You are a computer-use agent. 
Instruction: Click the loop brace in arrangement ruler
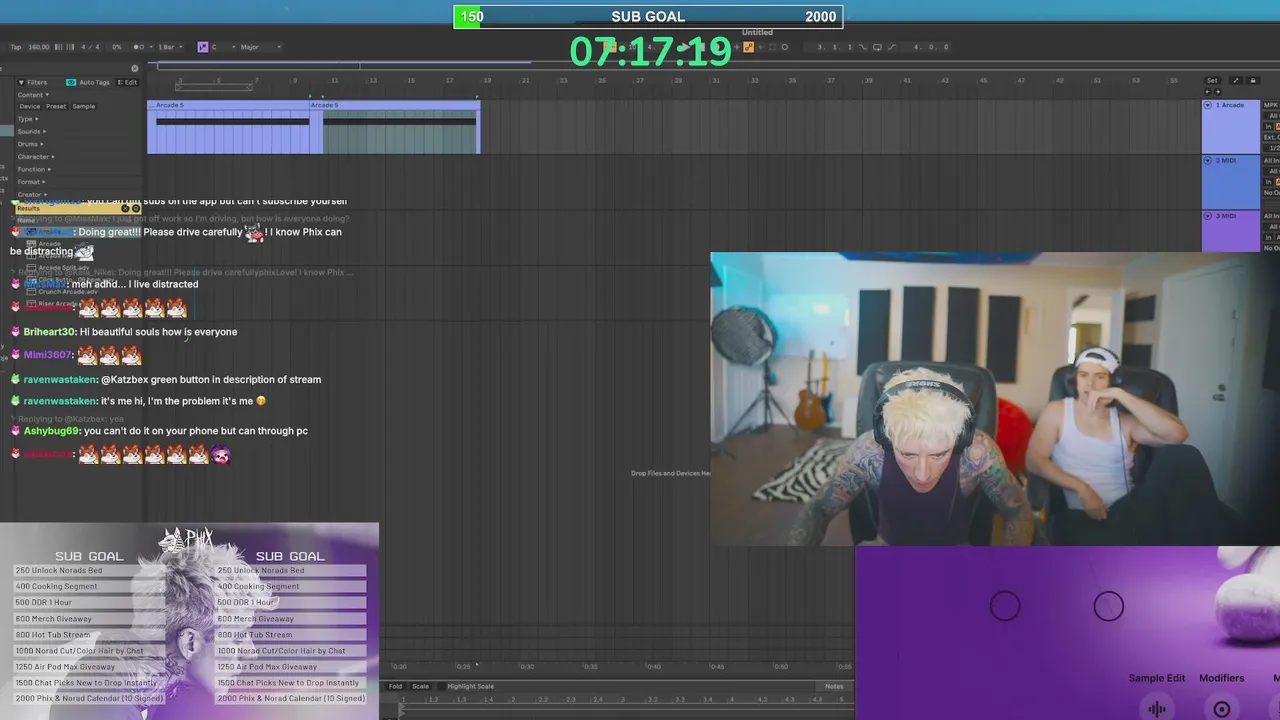click(x=213, y=87)
